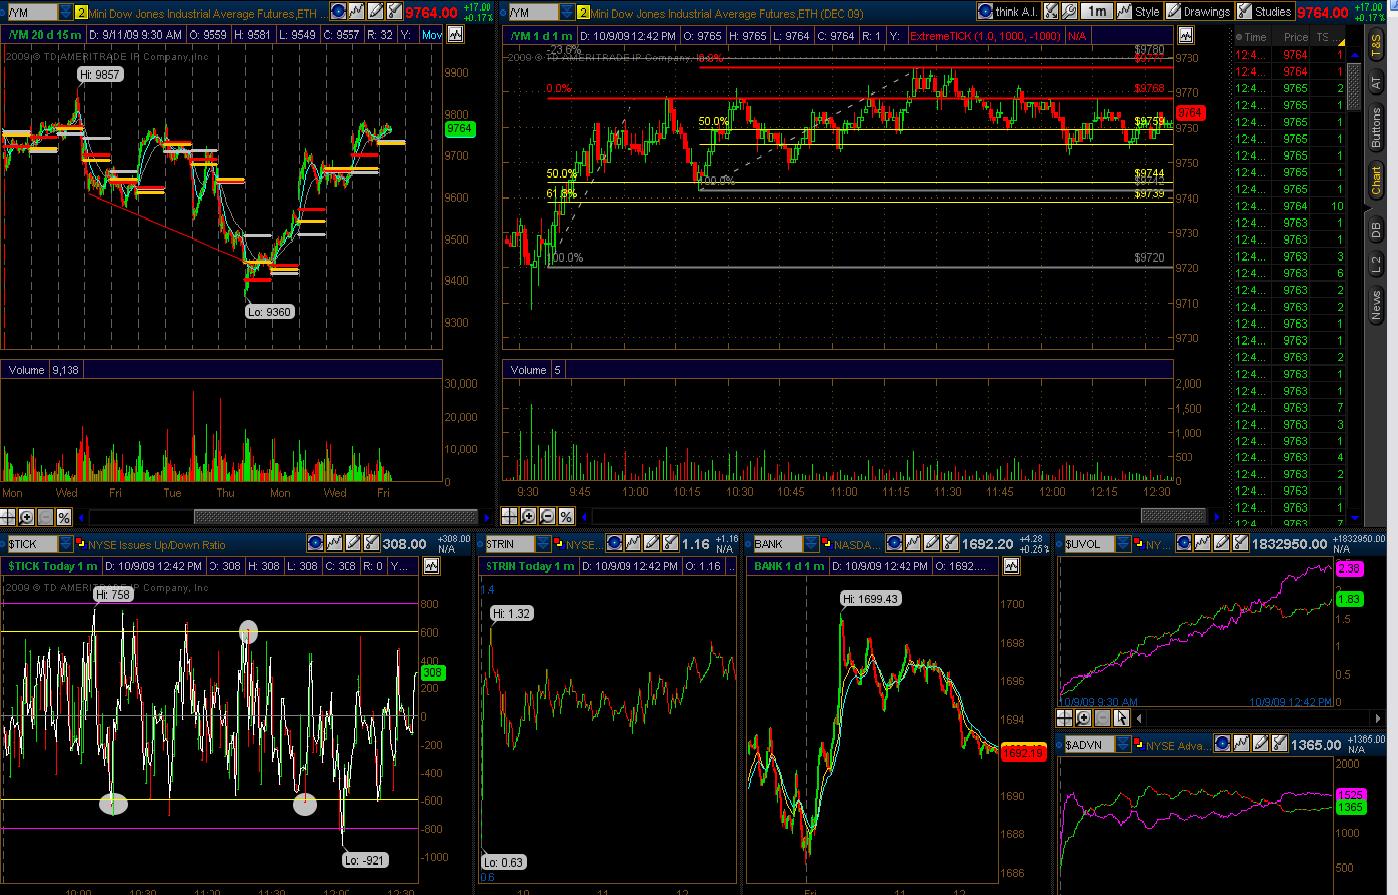This screenshot has width=1398, height=895.
Task: Click Hi: 1699.43 label in BANK chart
Action: (870, 599)
